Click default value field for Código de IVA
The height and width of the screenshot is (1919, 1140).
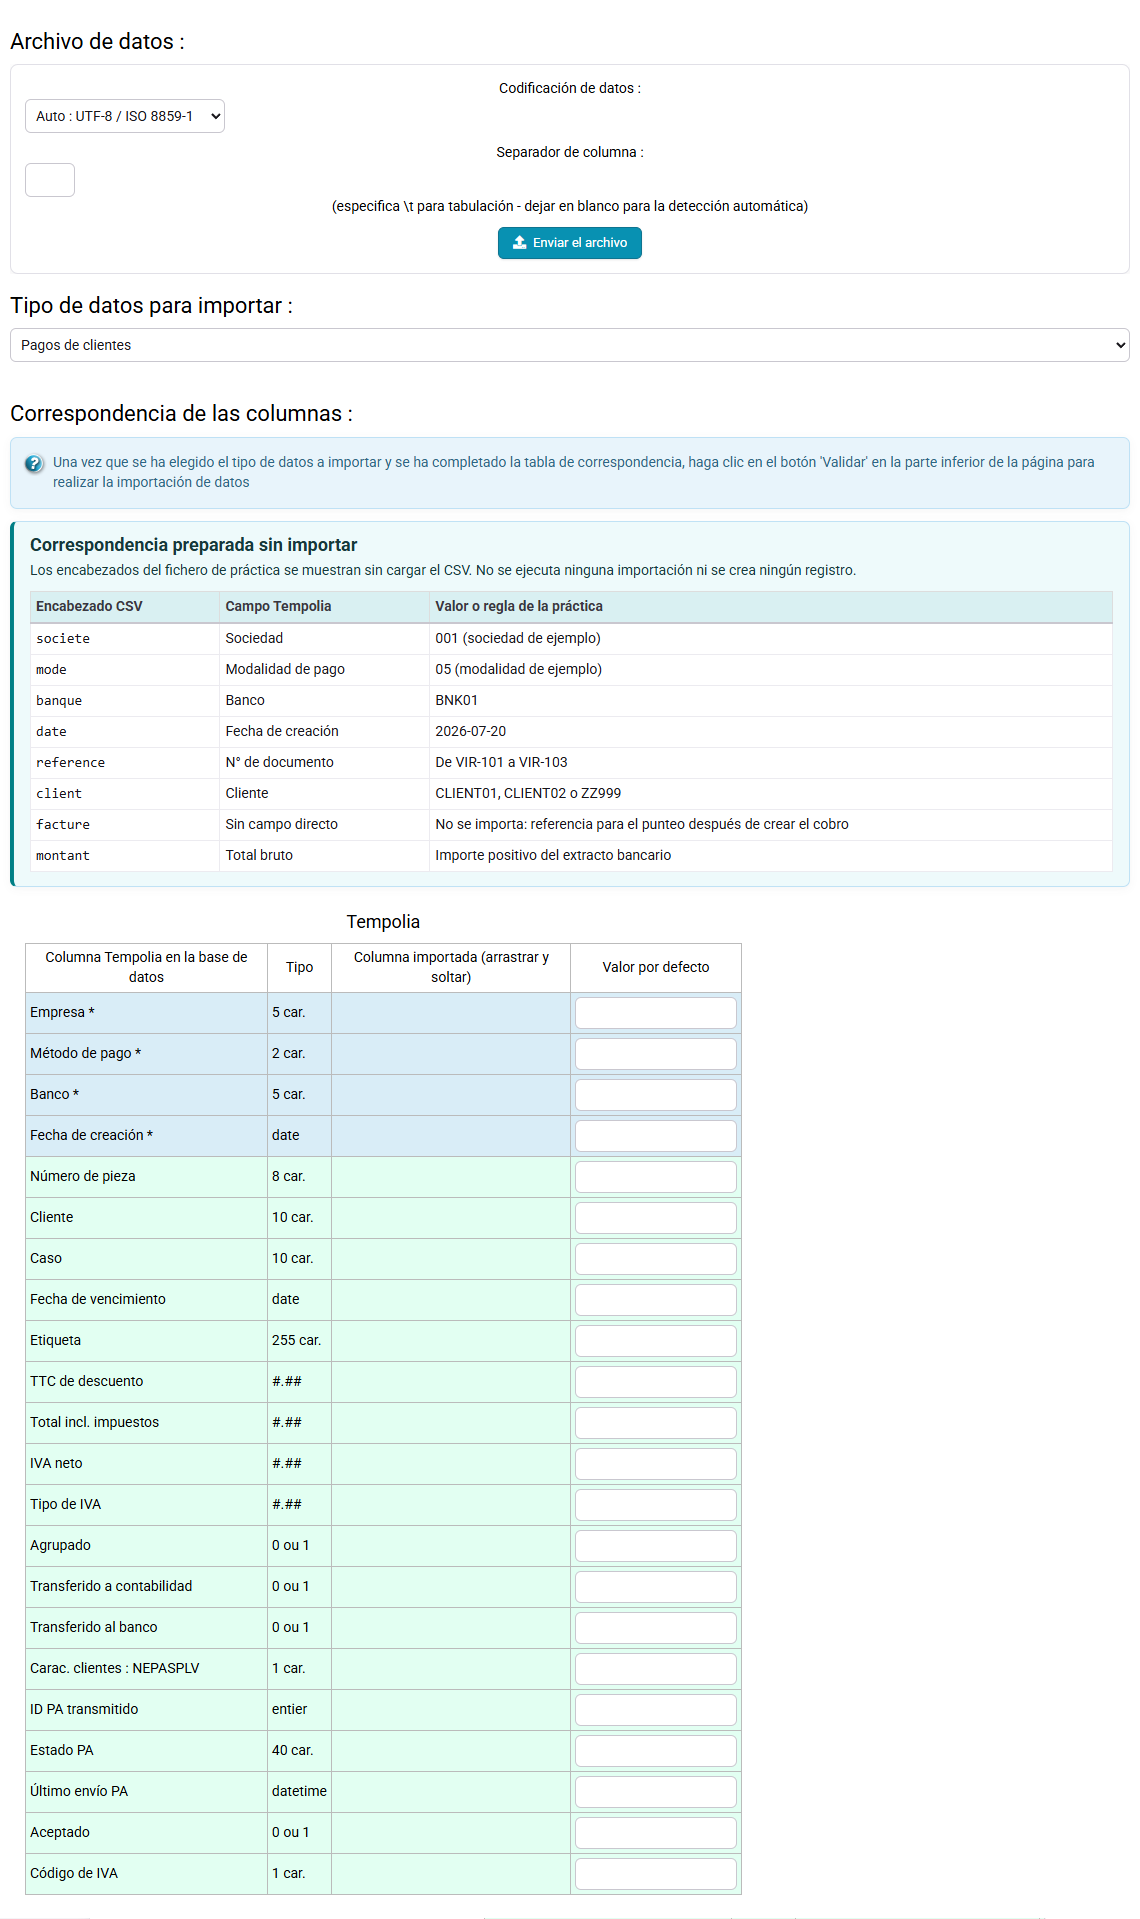(x=656, y=1874)
